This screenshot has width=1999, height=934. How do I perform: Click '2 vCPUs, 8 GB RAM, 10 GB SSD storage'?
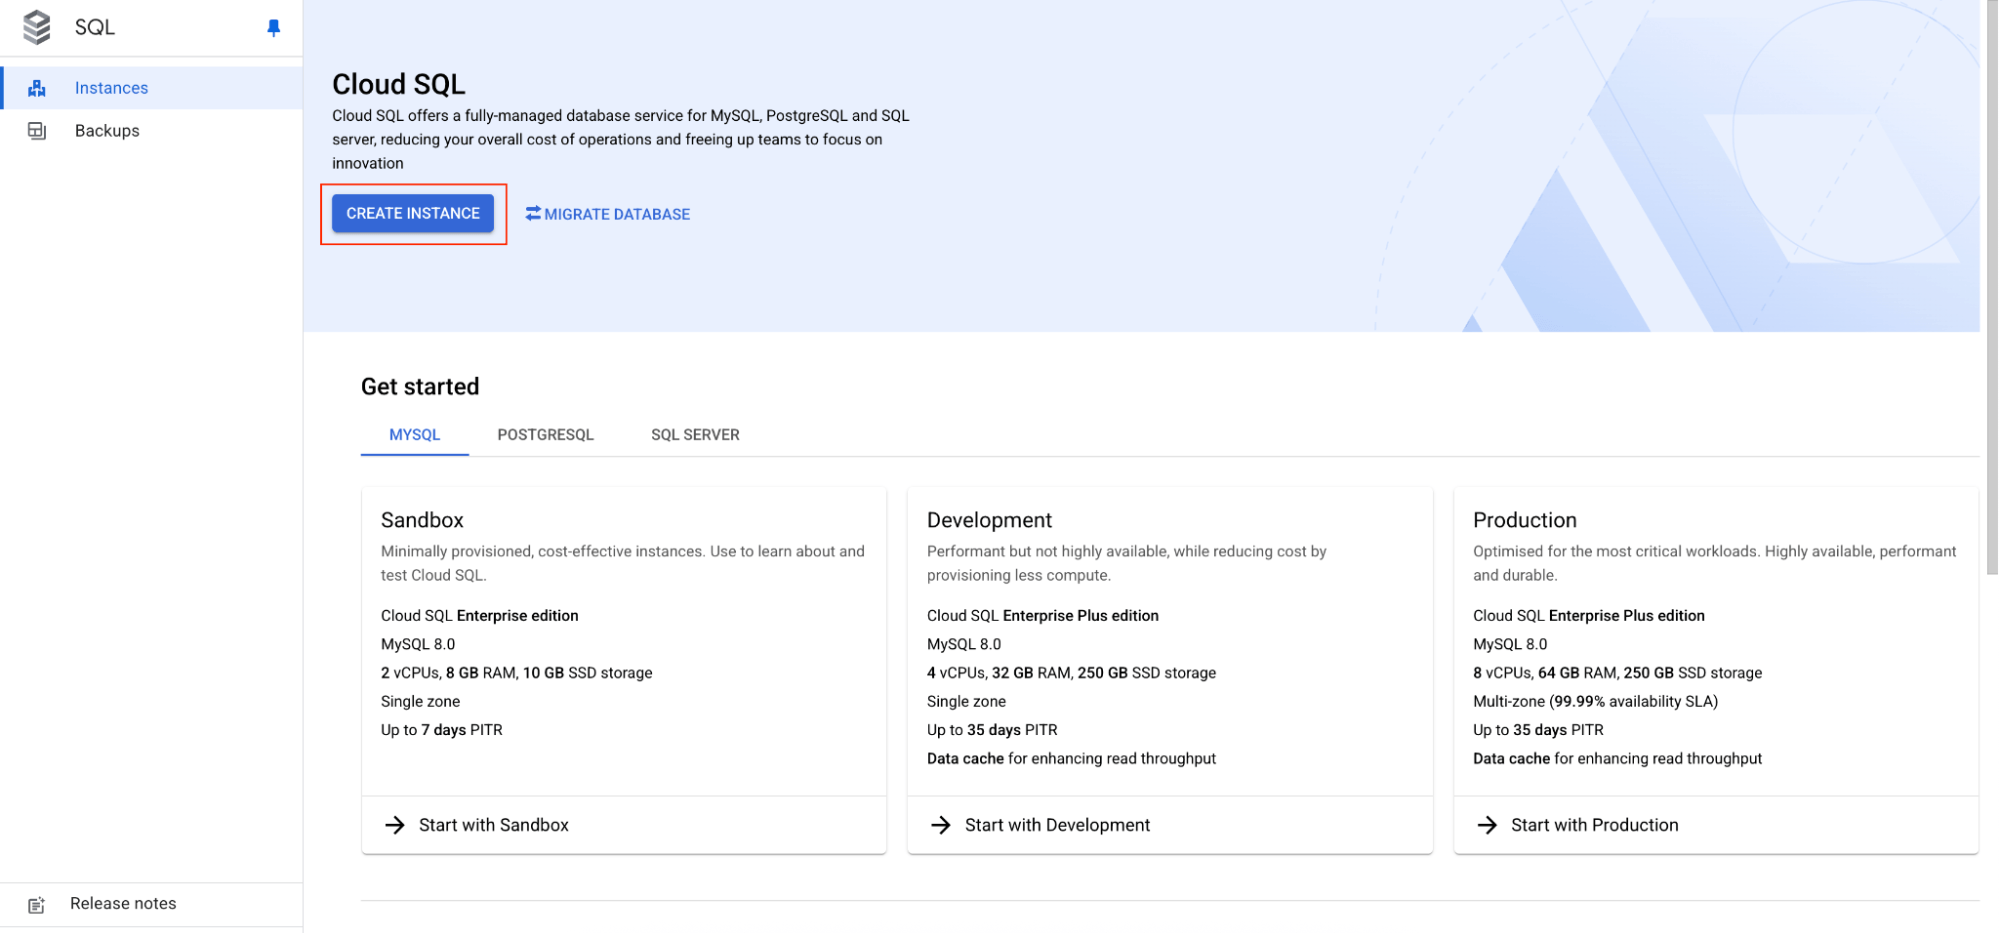click(516, 673)
